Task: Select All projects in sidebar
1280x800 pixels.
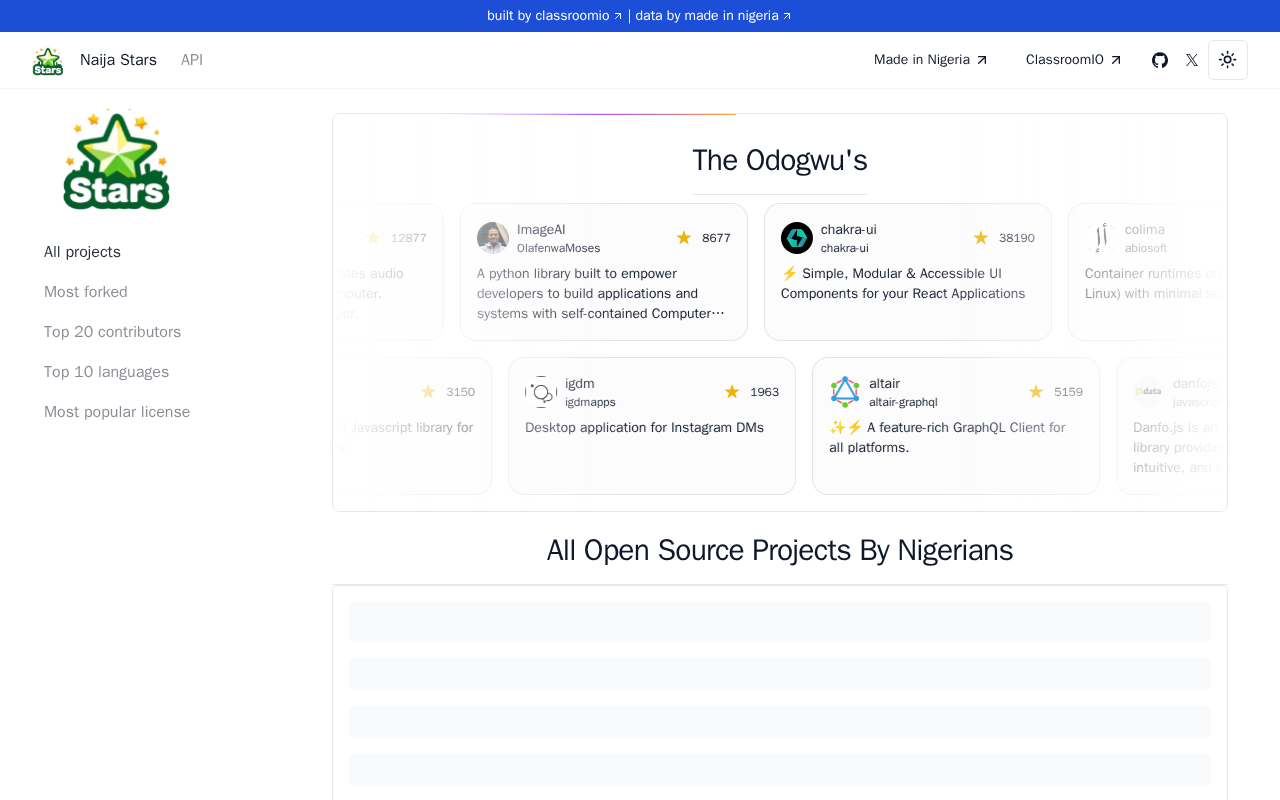Action: pyautogui.click(x=82, y=252)
